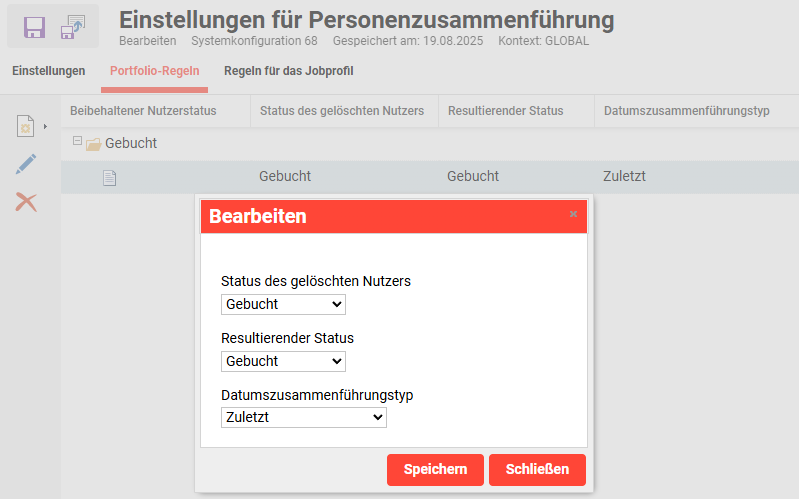Click the Datumszusammenführungstyp column header
This screenshot has height=499, width=799.
click(686, 110)
